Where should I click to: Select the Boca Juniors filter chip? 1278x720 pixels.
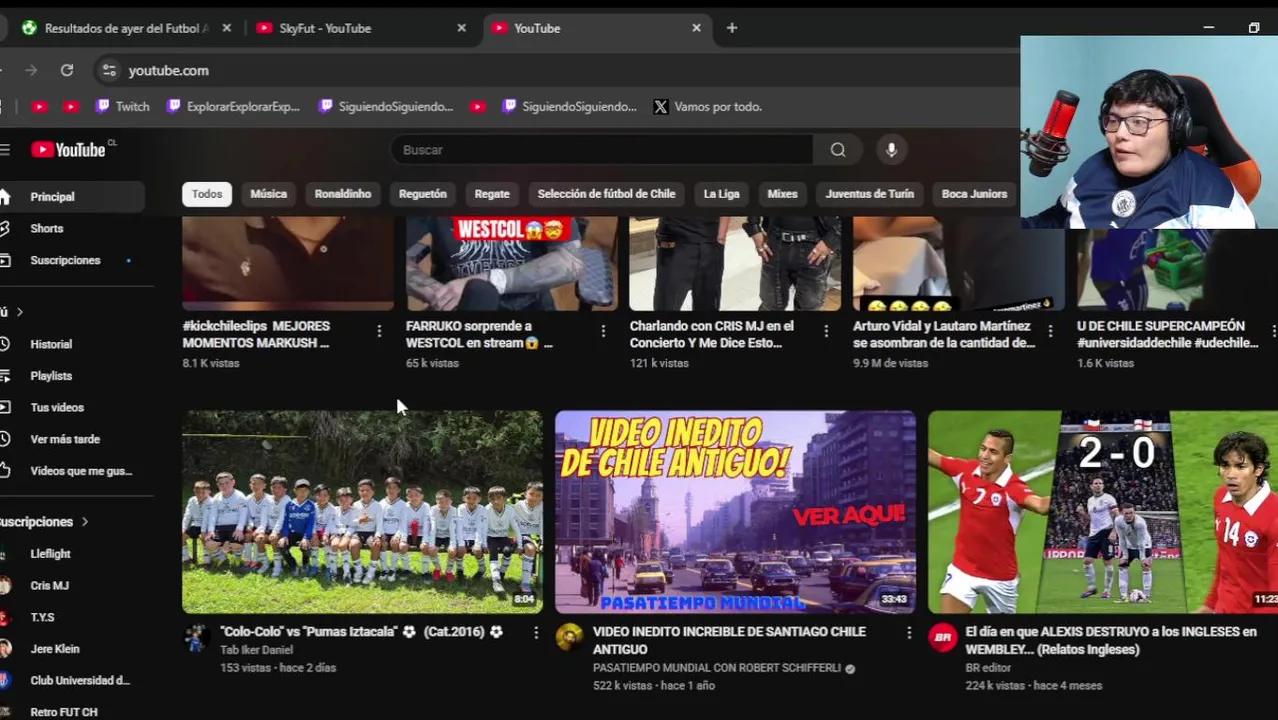click(974, 194)
